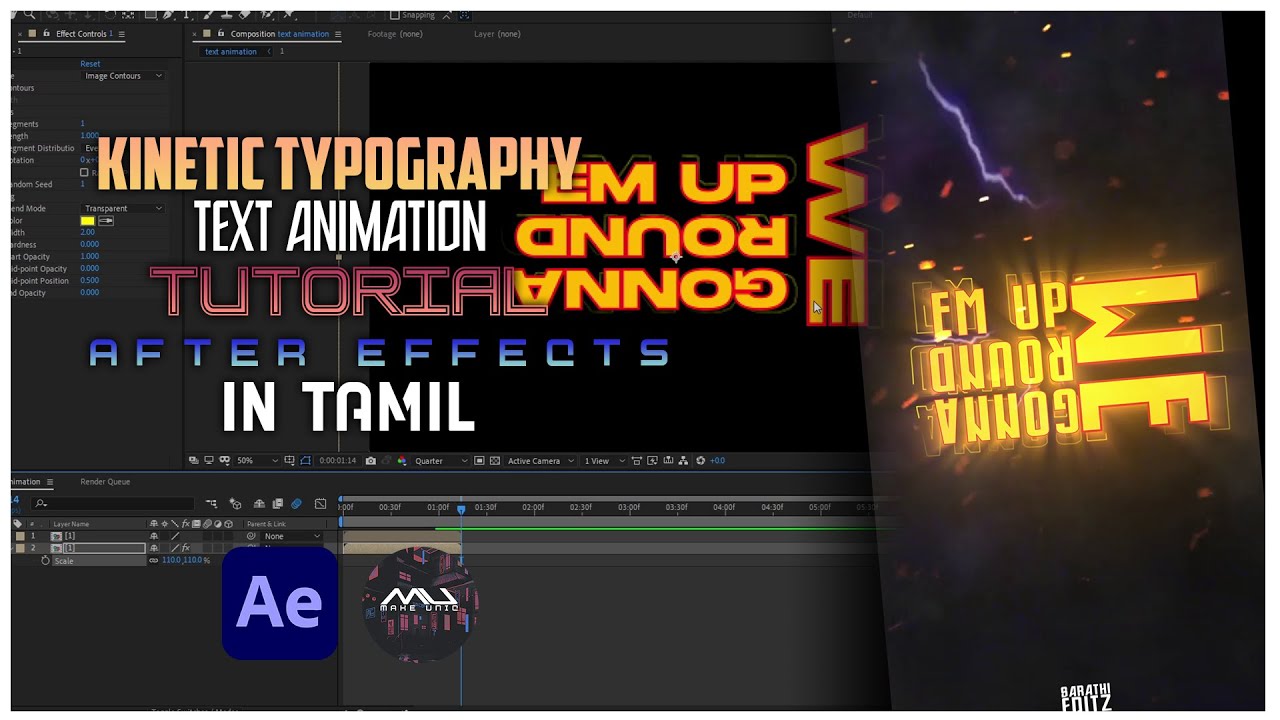Open the 1 View layout dropdown
The image size is (1280, 720).
tap(603, 460)
